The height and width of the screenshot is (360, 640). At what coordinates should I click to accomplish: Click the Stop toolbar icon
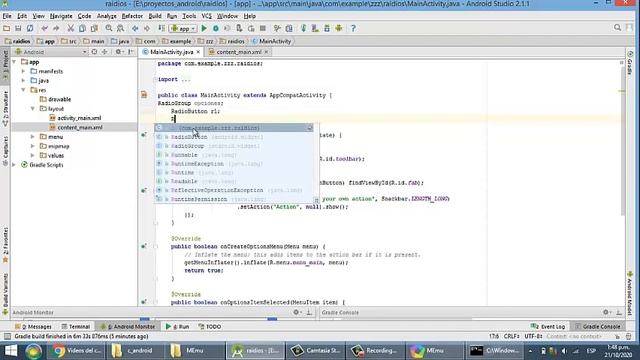(x=263, y=28)
